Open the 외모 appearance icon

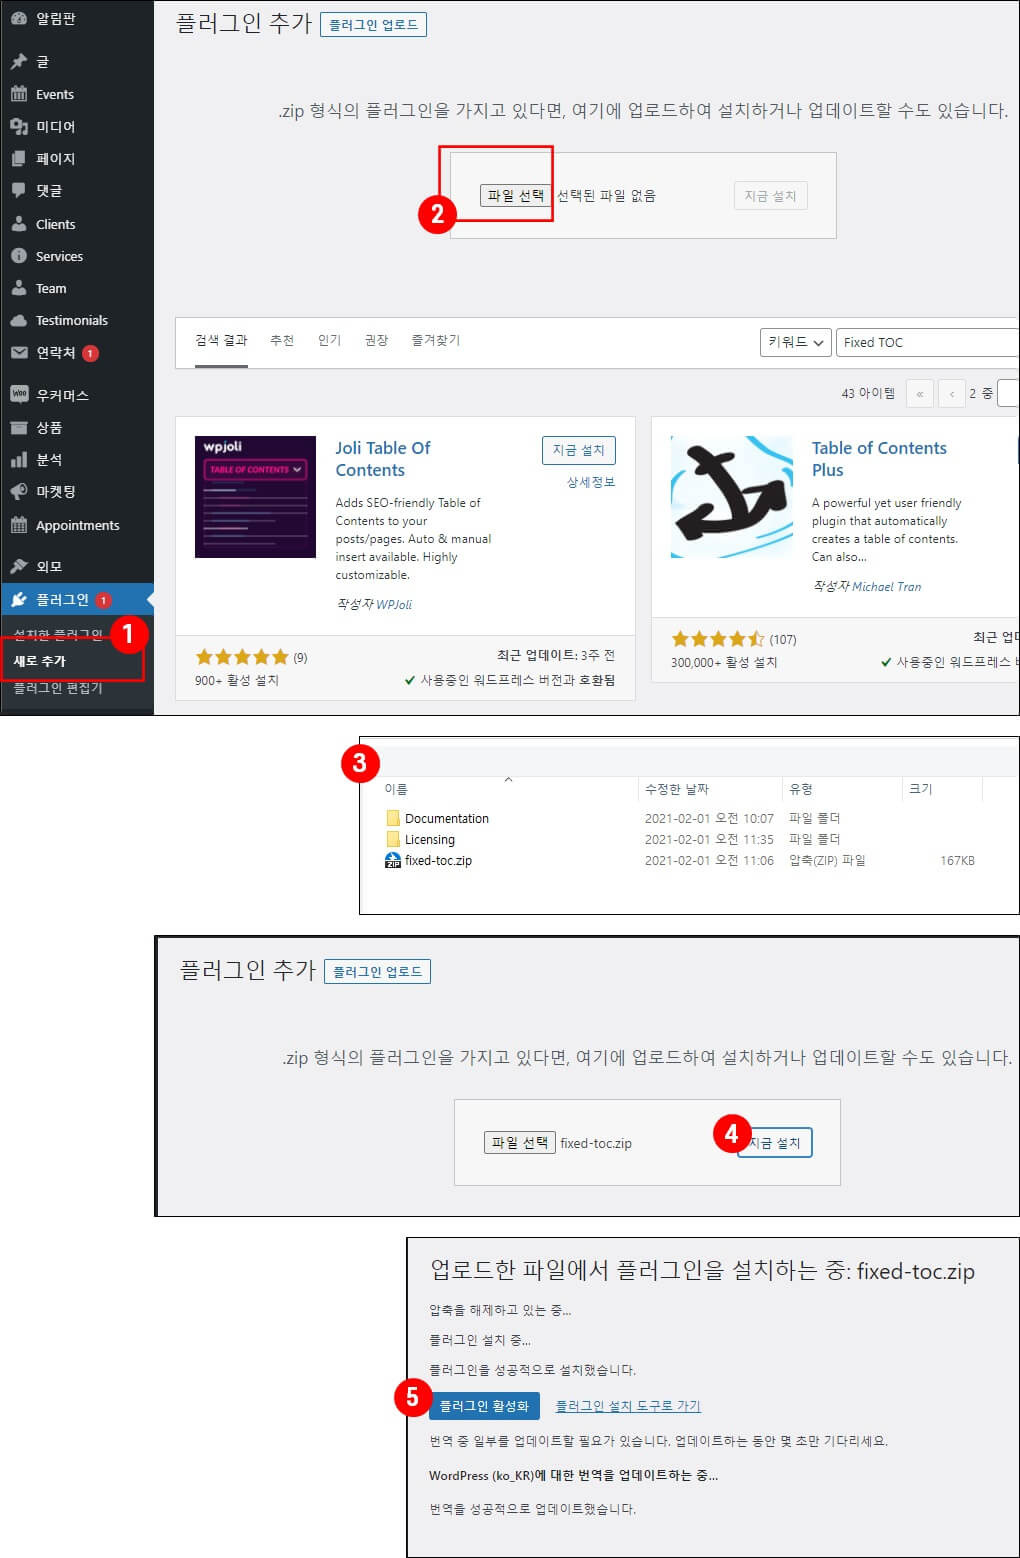pos(20,565)
